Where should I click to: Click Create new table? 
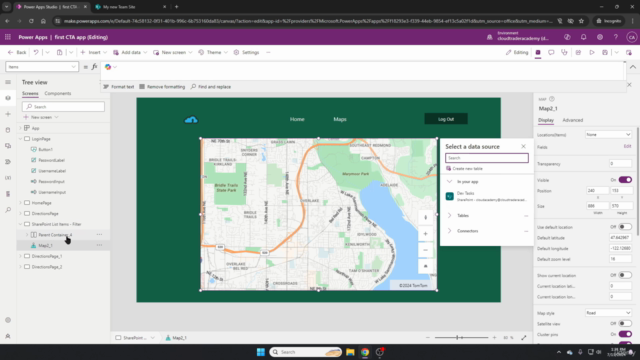click(x=464, y=169)
